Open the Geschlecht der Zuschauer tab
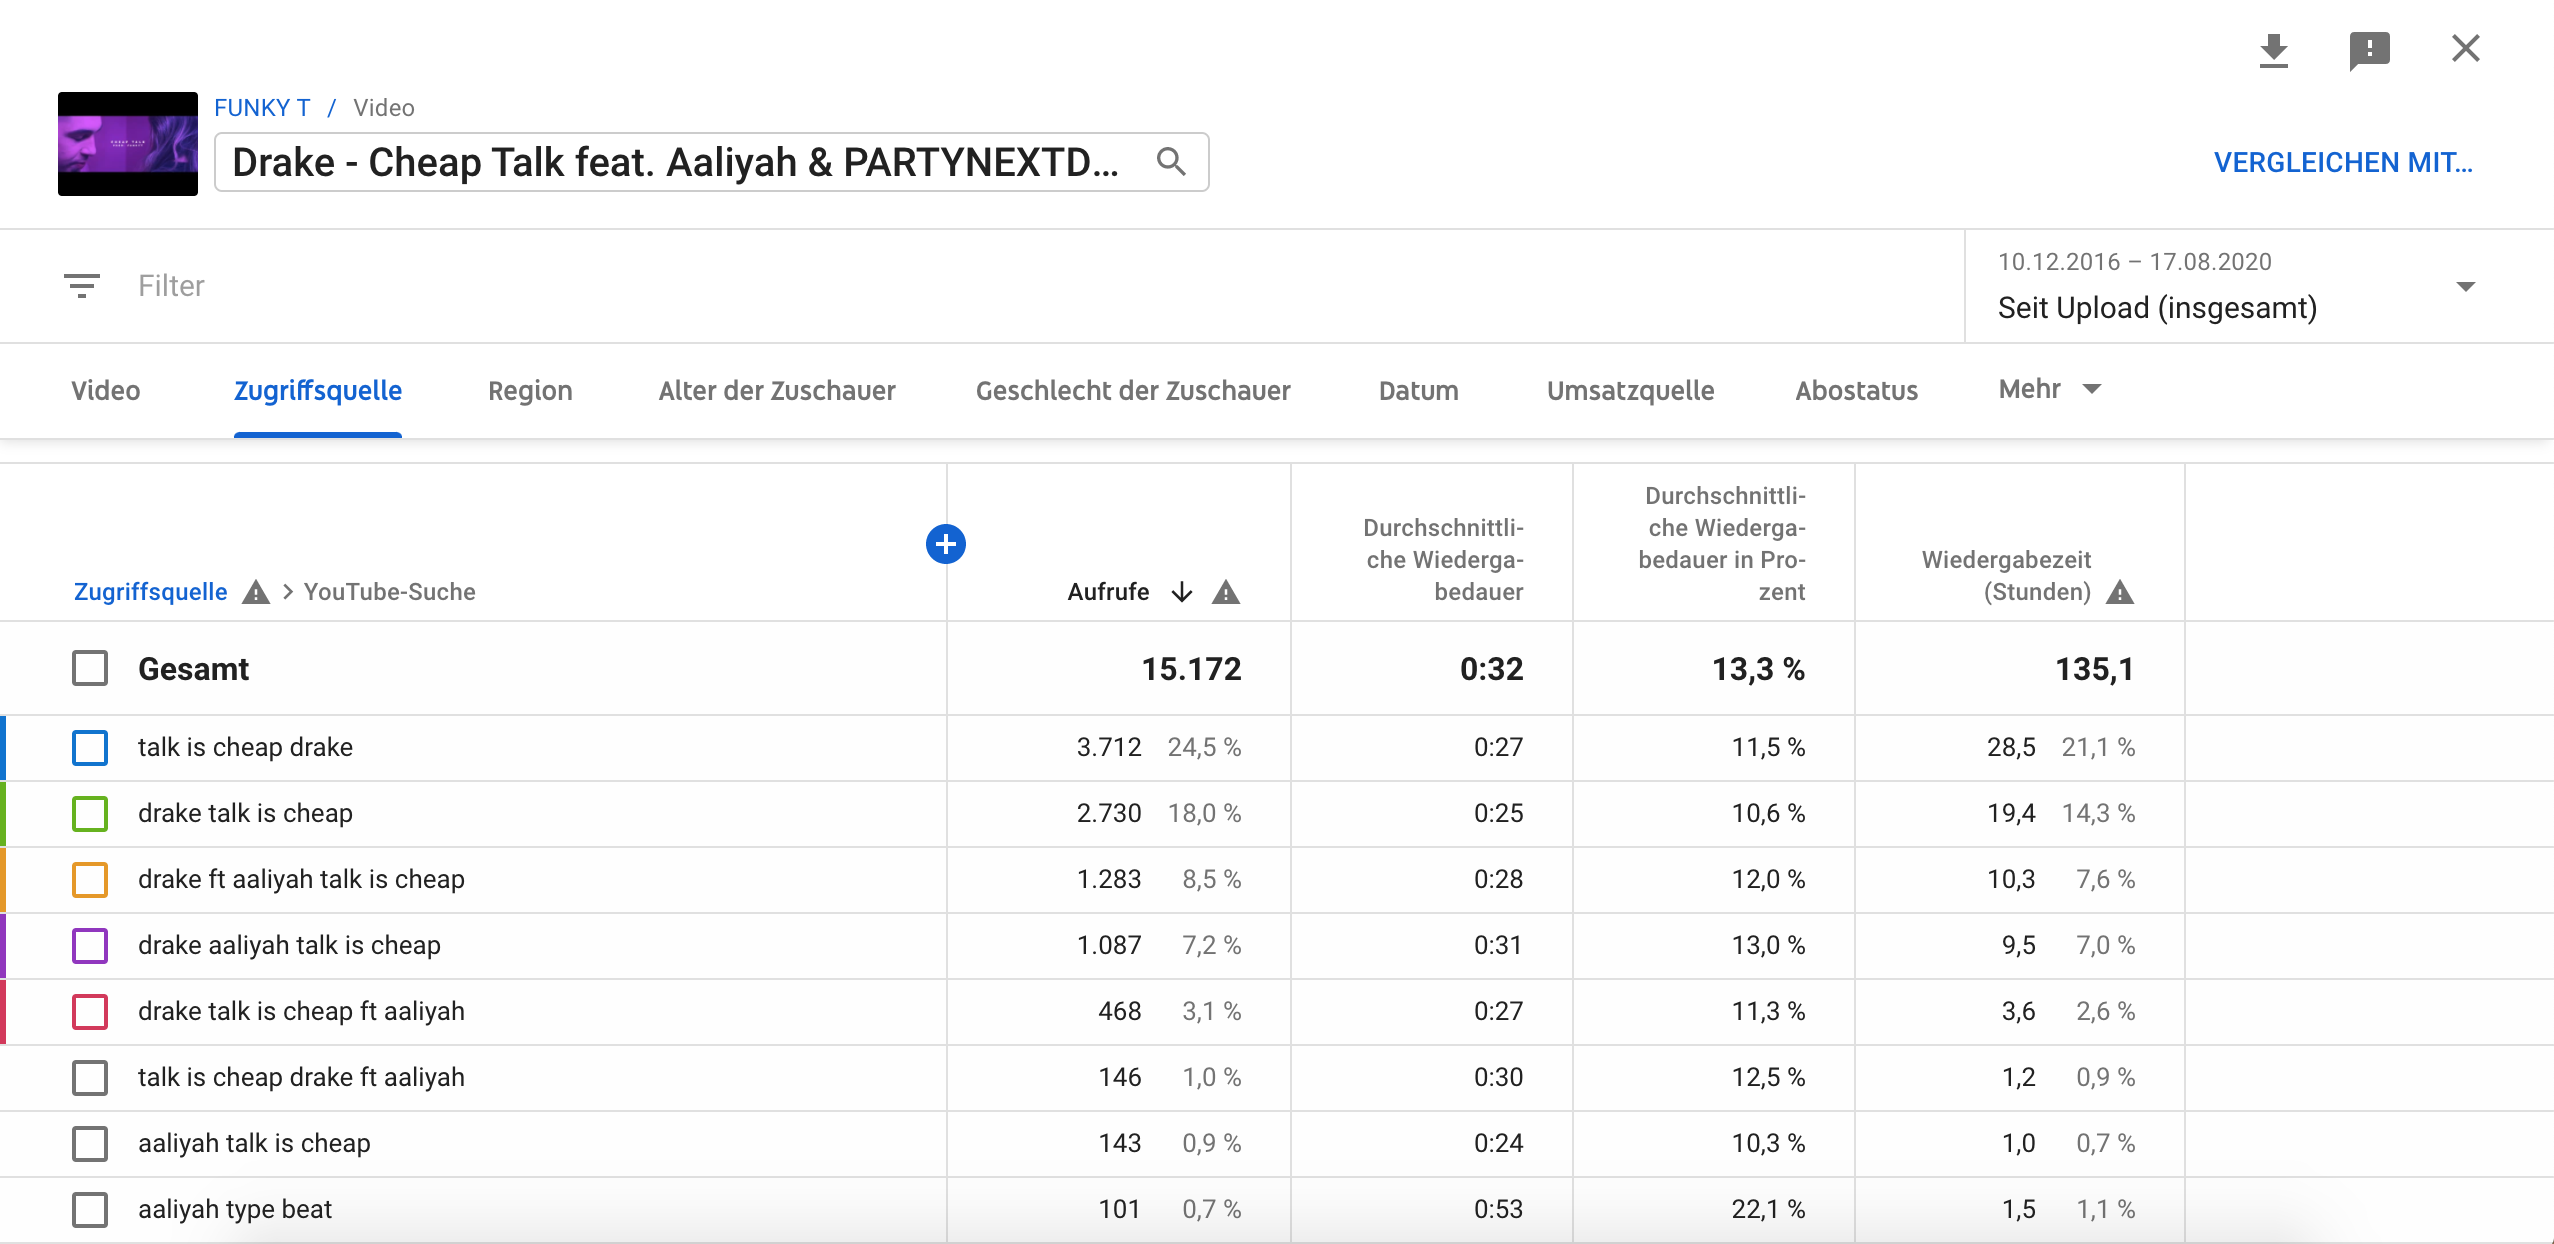 (1132, 390)
